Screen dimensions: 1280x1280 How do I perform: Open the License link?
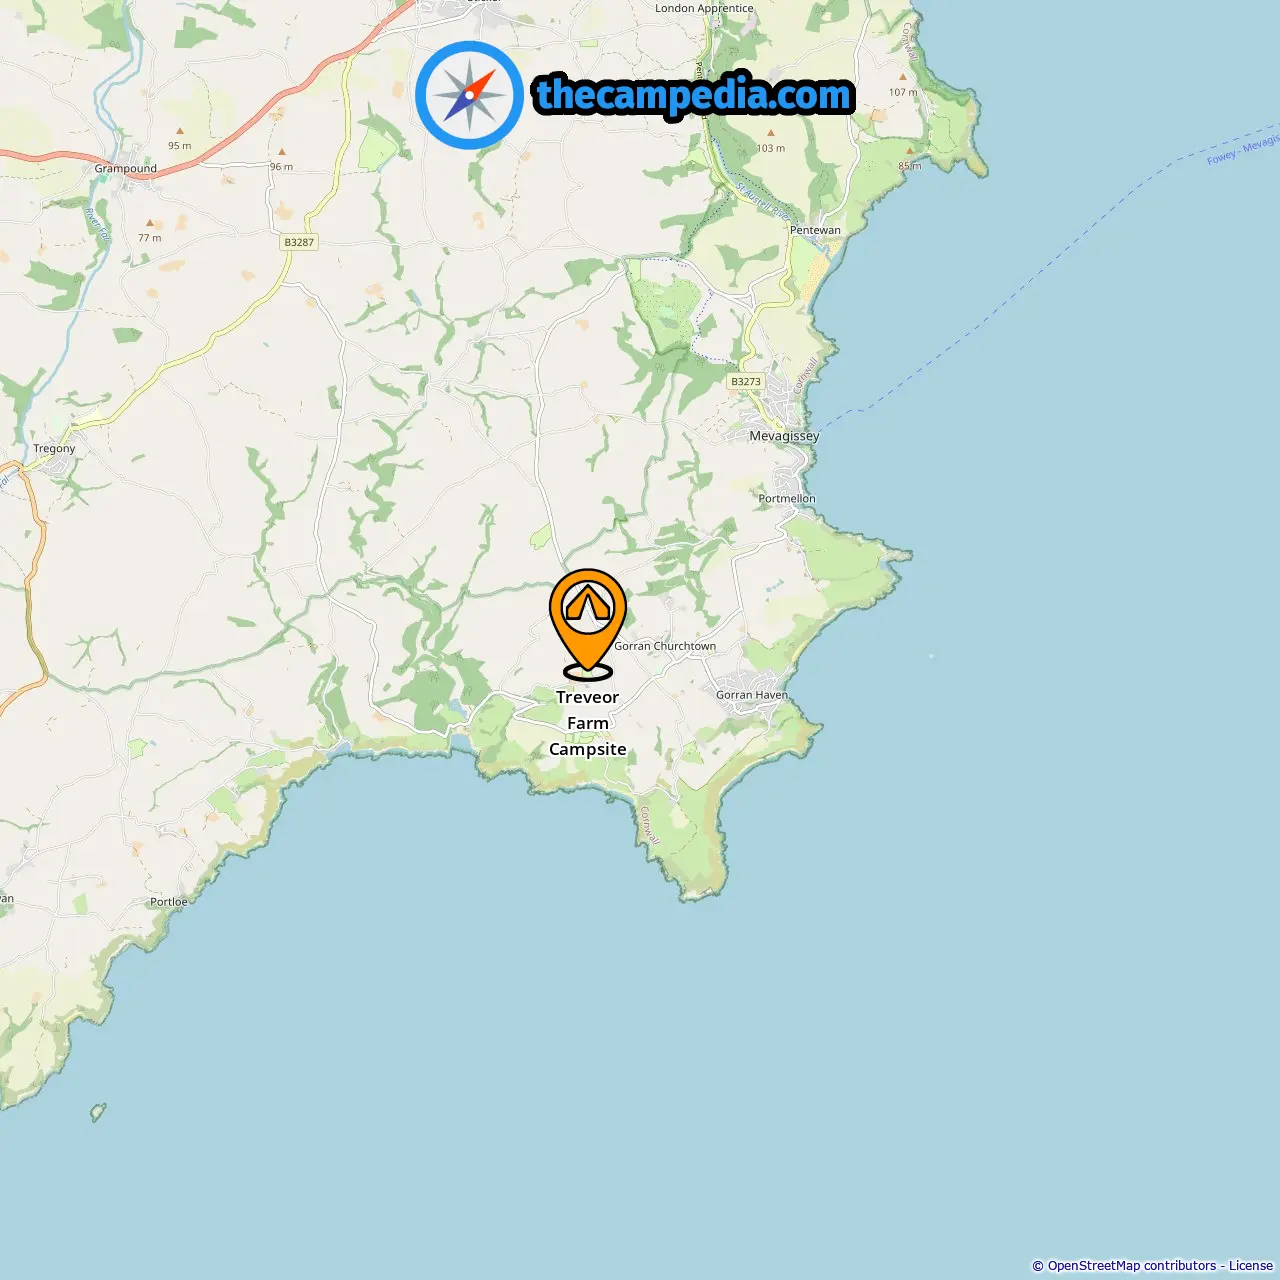pyautogui.click(x=1251, y=1266)
